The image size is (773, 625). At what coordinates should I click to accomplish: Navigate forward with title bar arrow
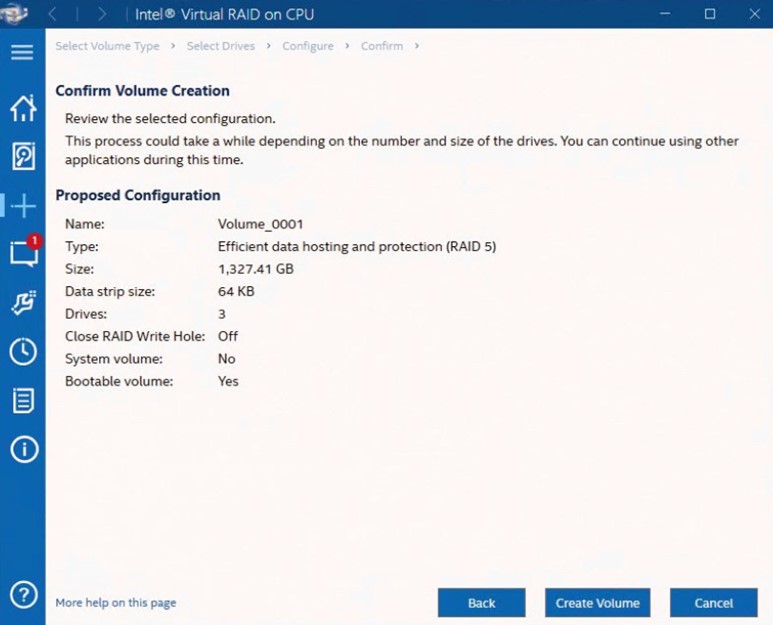pyautogui.click(x=102, y=14)
